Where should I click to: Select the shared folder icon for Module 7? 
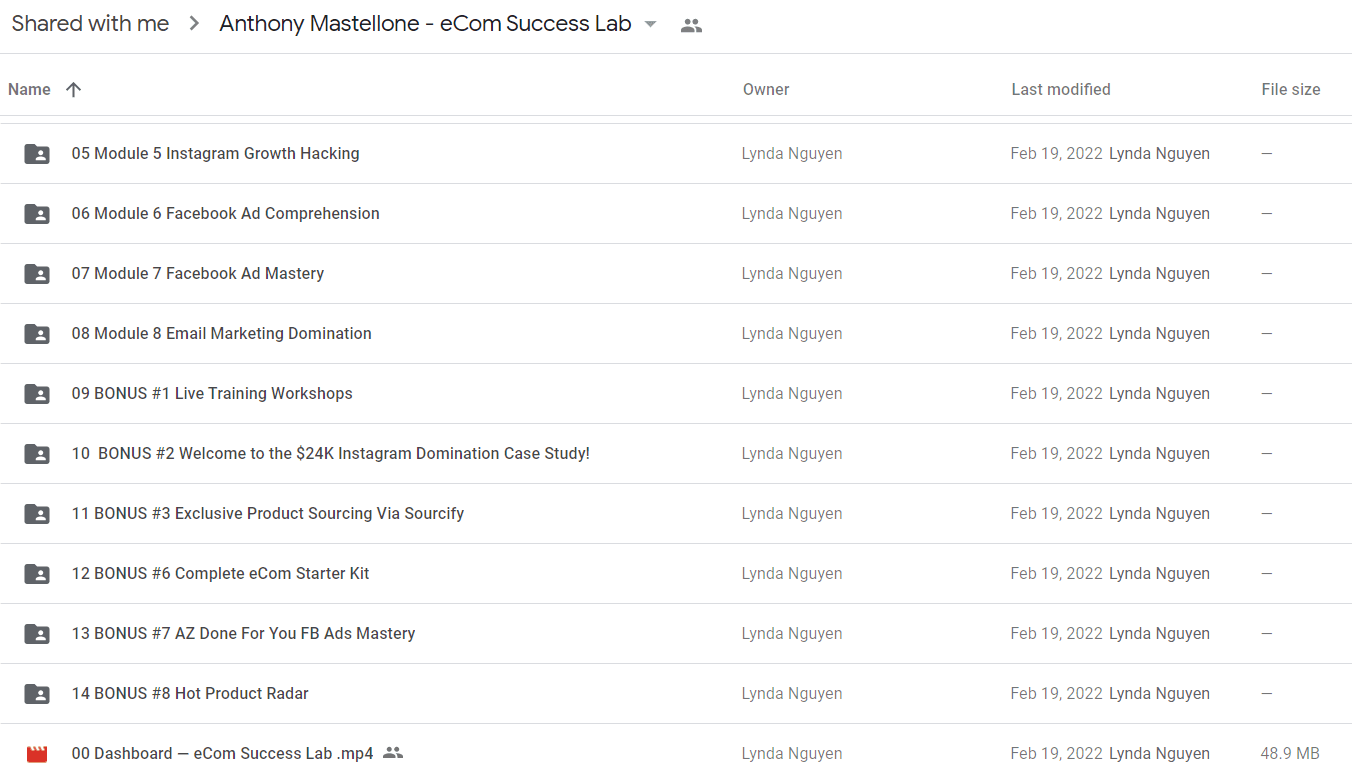pyautogui.click(x=37, y=274)
